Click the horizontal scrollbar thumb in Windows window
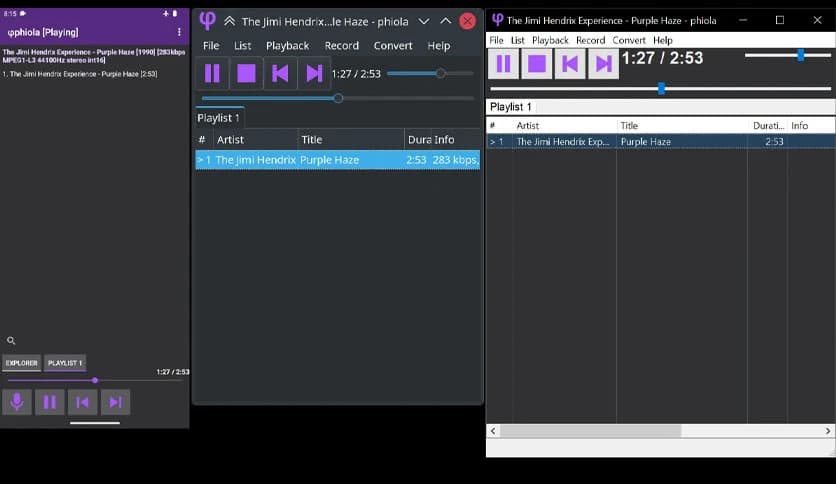Screen dimensions: 836x484 [590, 431]
